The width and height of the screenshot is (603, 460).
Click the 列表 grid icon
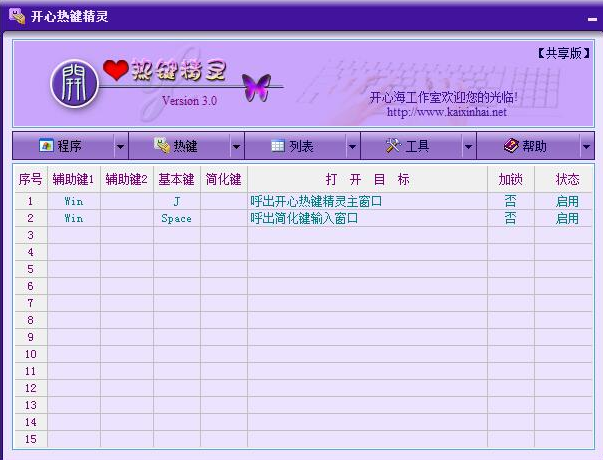click(278, 146)
